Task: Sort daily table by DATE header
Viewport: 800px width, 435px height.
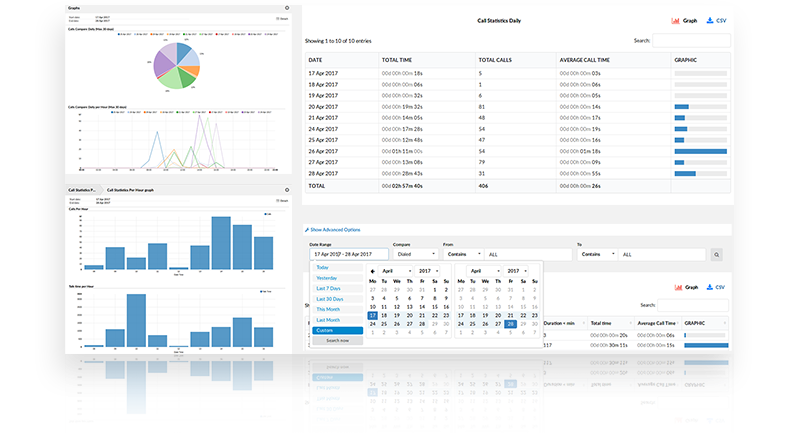Action: click(342, 60)
